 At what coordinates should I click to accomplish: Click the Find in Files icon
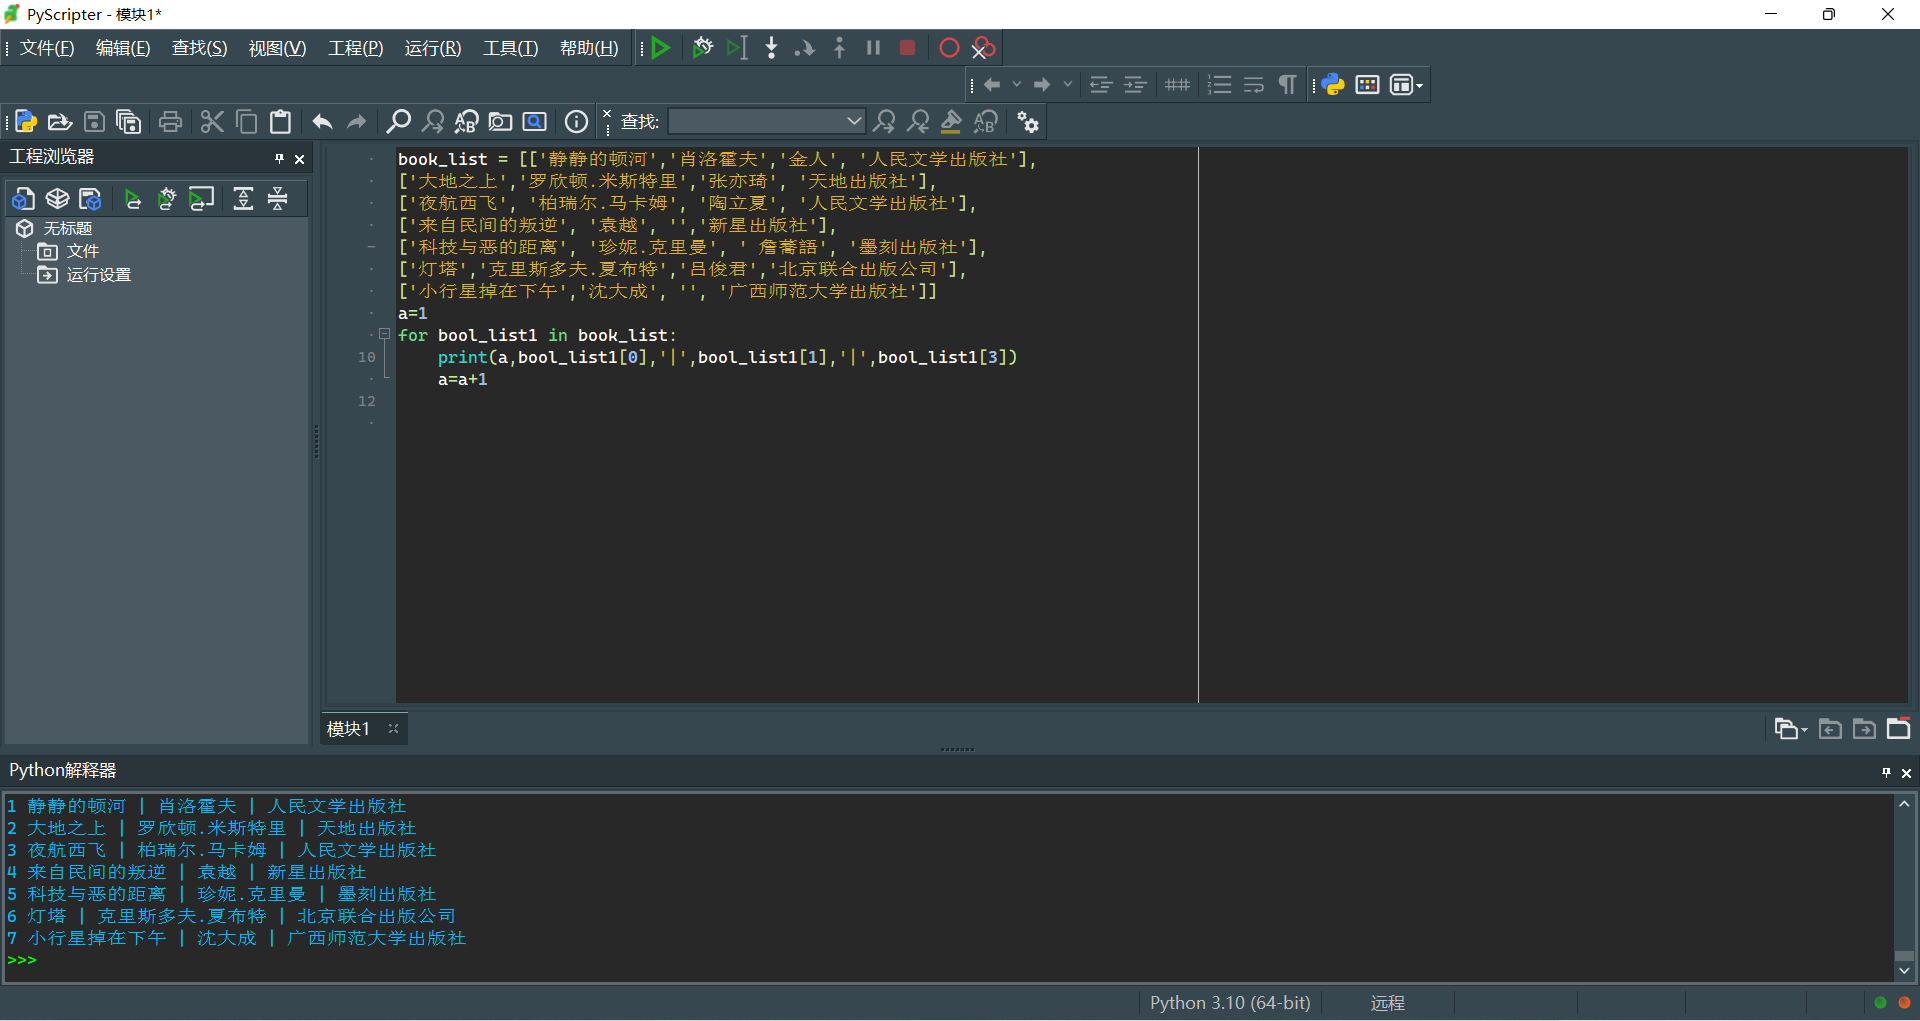[x=500, y=122]
